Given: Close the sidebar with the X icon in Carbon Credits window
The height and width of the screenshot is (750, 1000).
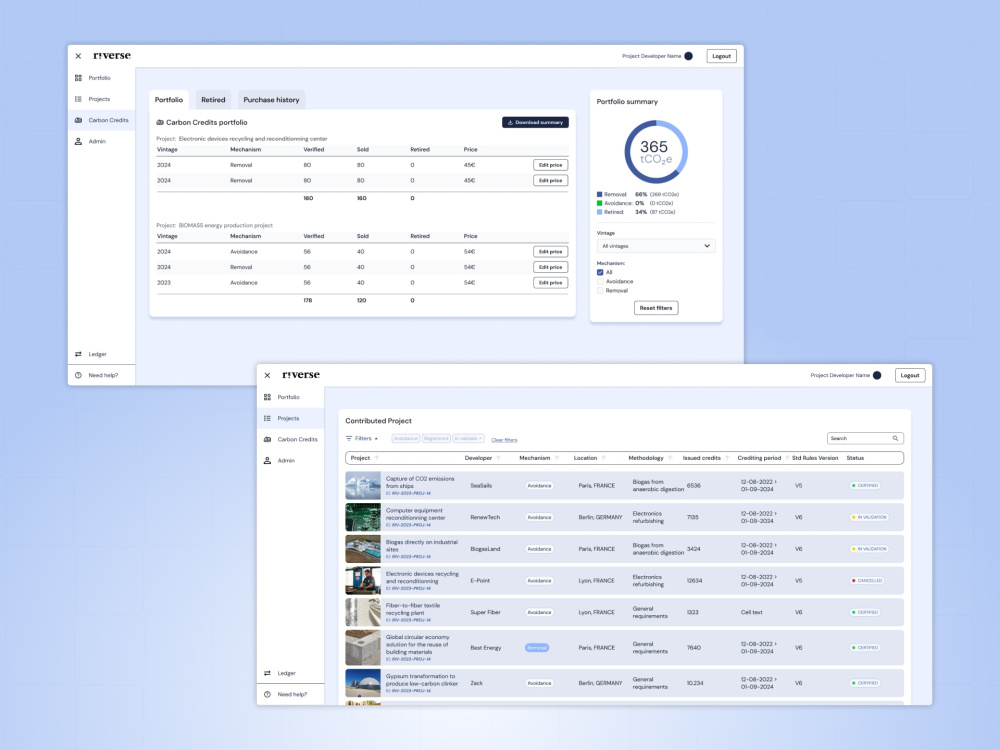Looking at the screenshot, I should (x=78, y=56).
